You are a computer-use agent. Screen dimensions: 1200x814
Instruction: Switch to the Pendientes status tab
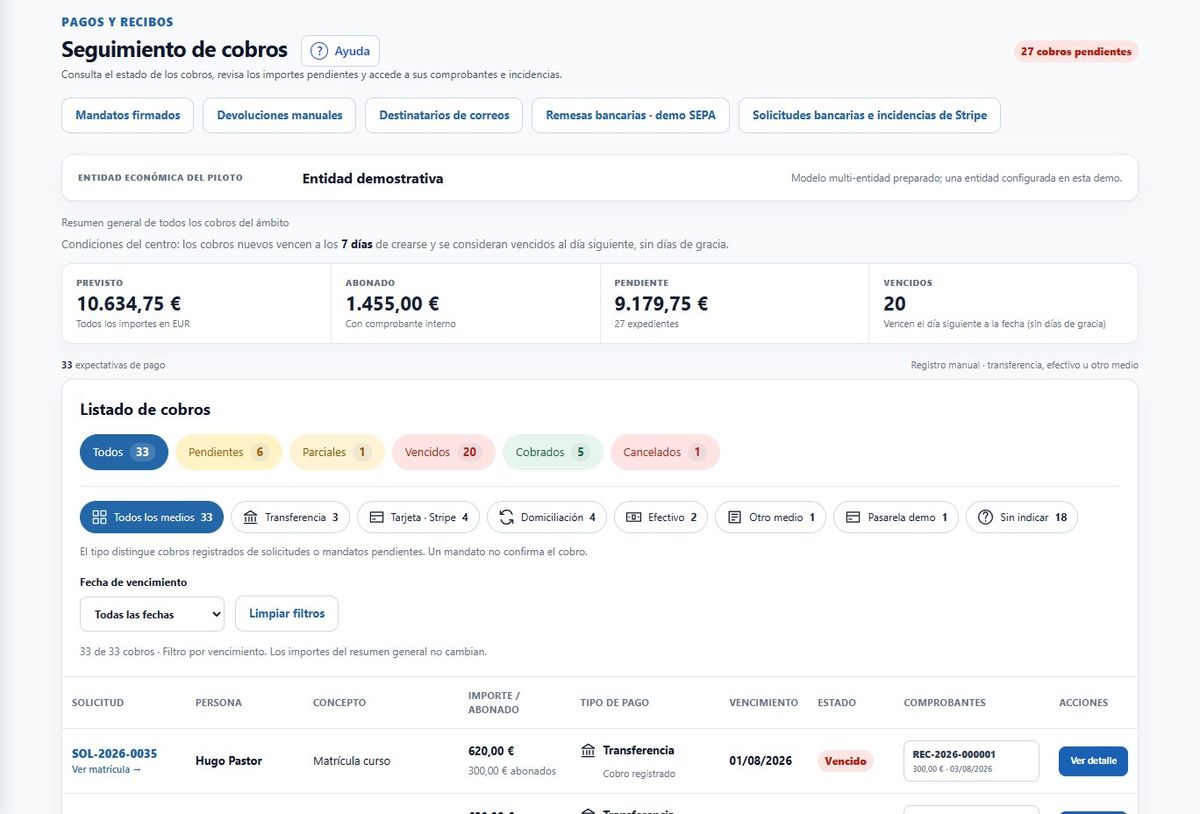pyautogui.click(x=229, y=452)
